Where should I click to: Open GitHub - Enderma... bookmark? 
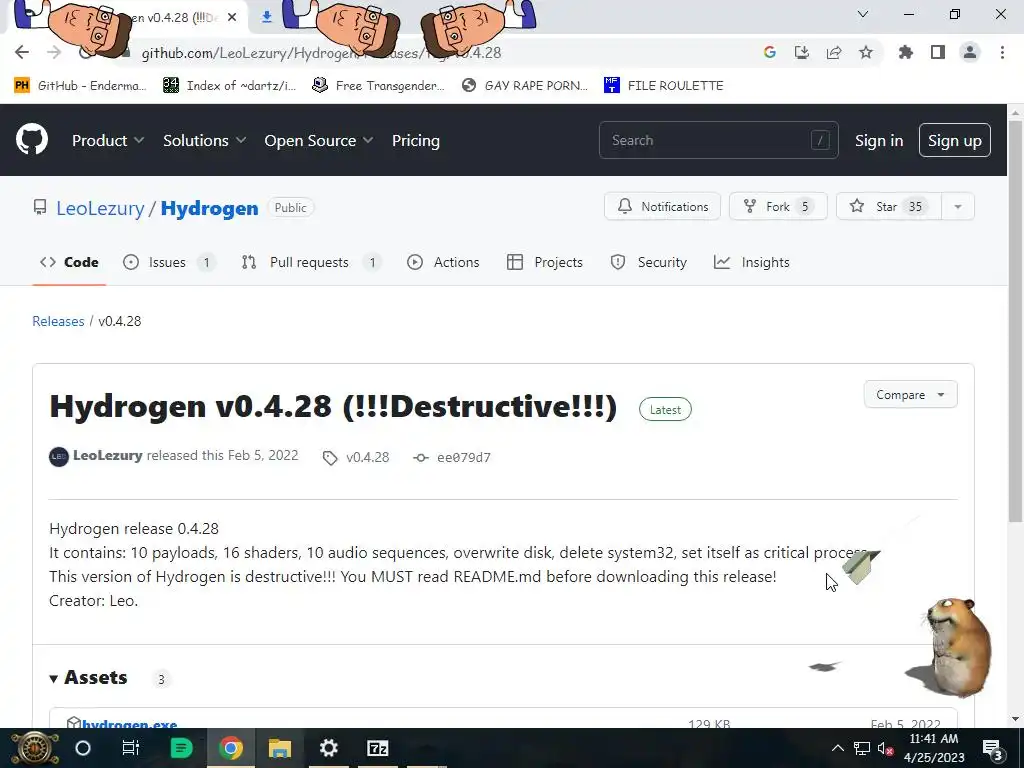tap(80, 86)
